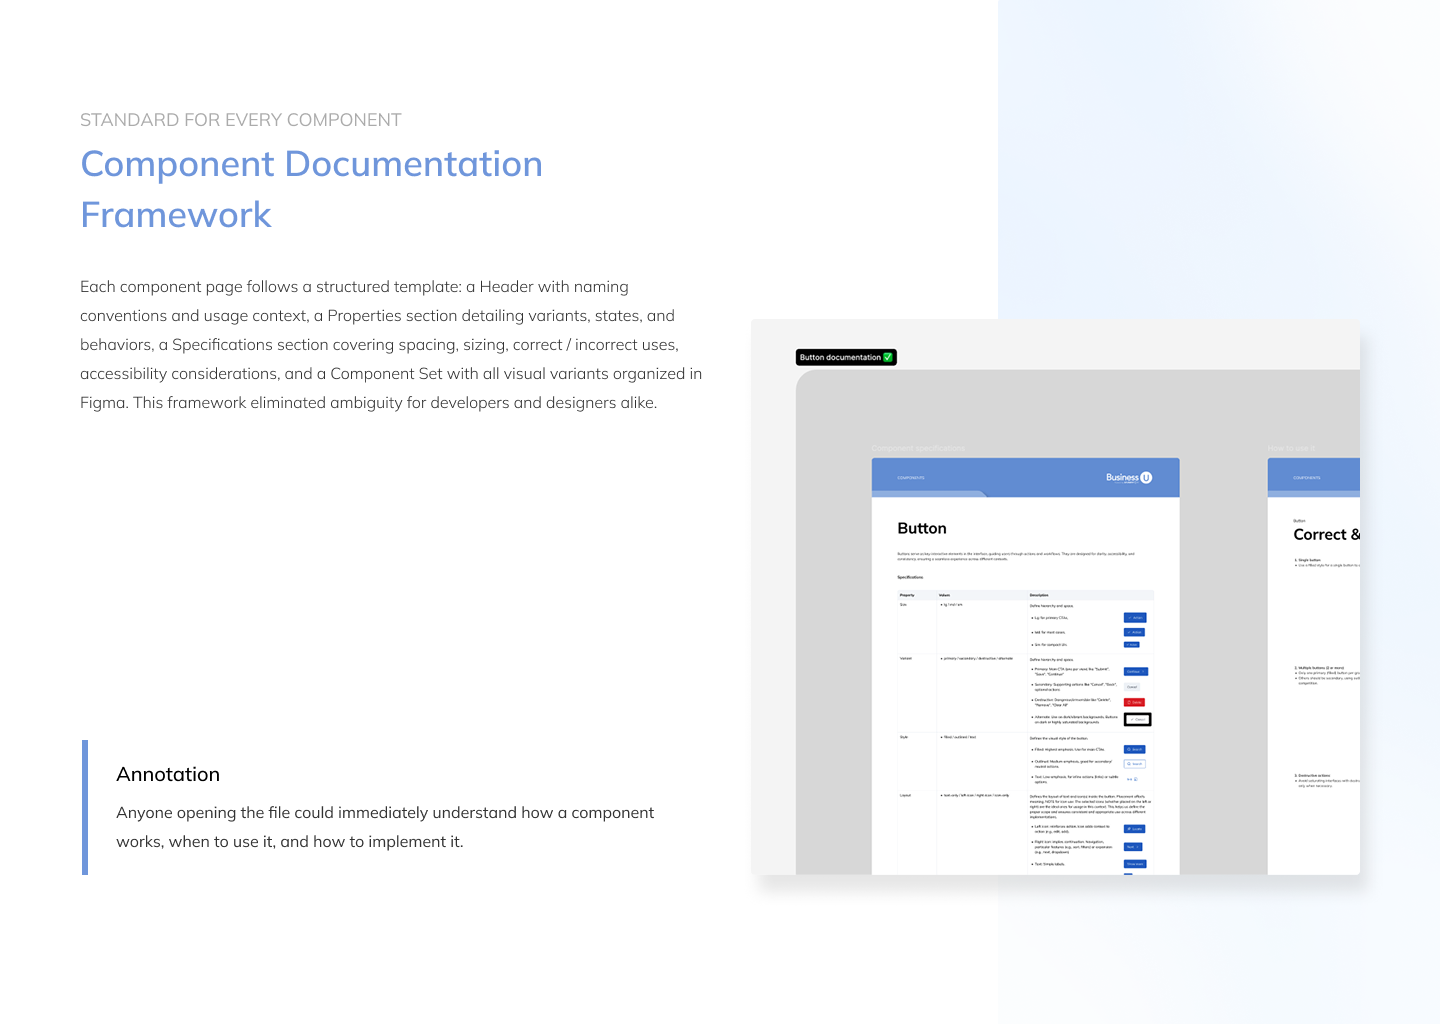Click the blue Continue primary button
1440x1024 pixels.
click(x=1135, y=672)
